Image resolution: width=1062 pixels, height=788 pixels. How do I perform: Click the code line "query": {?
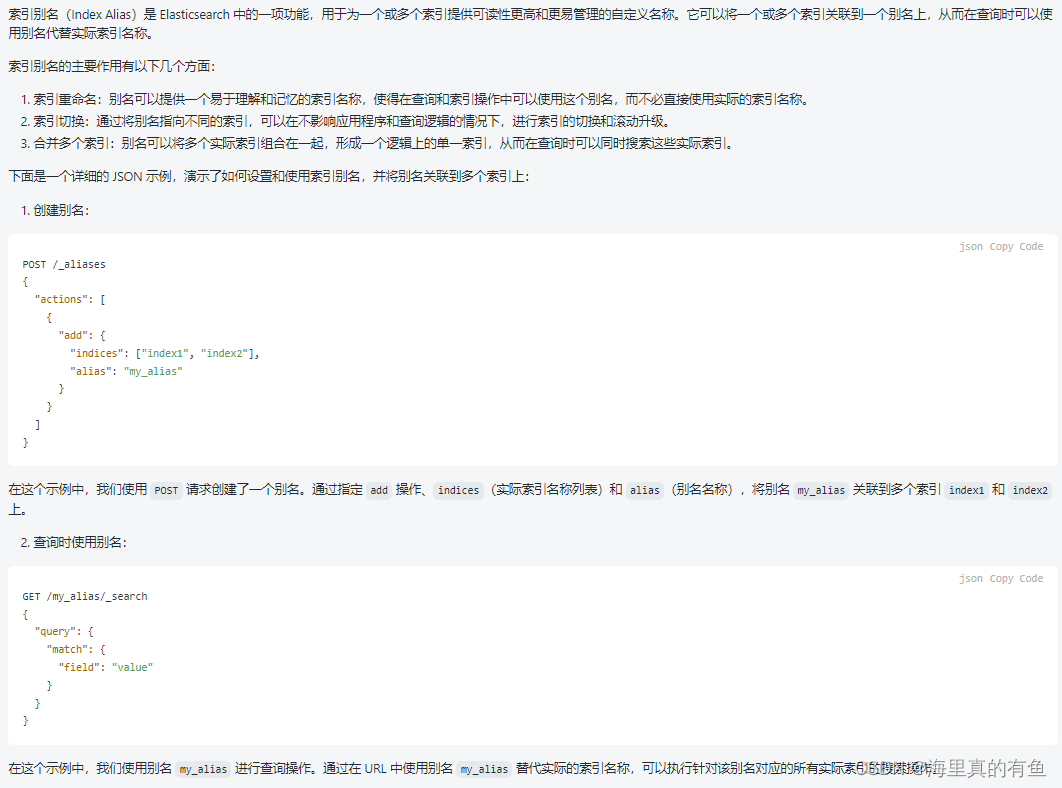click(x=64, y=631)
